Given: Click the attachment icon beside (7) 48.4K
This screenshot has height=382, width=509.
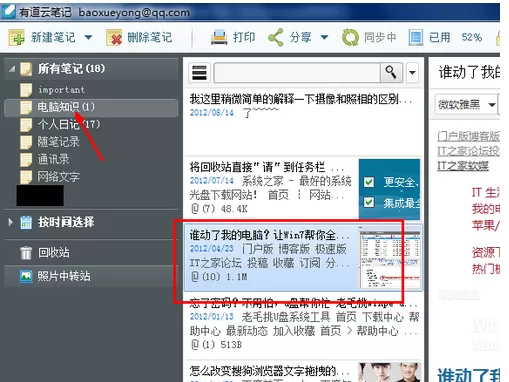Looking at the screenshot, I should pyautogui.click(x=195, y=209).
